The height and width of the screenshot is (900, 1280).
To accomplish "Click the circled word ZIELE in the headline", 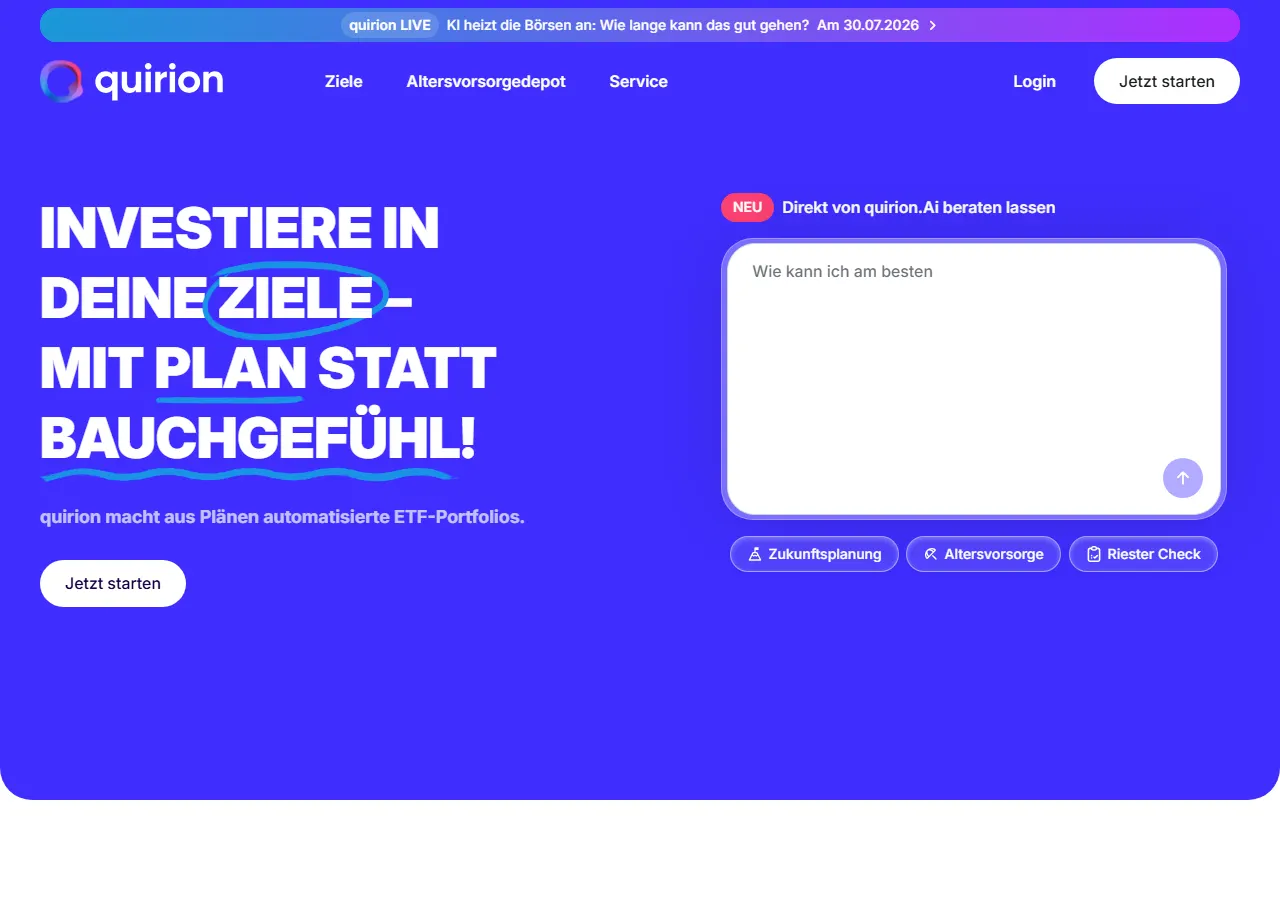I will click(x=295, y=298).
